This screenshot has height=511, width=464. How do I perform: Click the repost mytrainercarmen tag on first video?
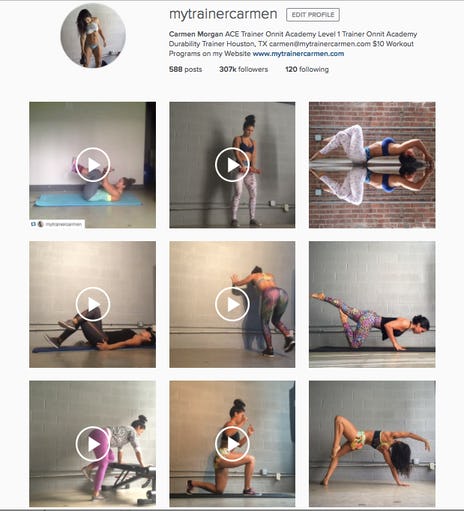pyautogui.click(x=57, y=224)
